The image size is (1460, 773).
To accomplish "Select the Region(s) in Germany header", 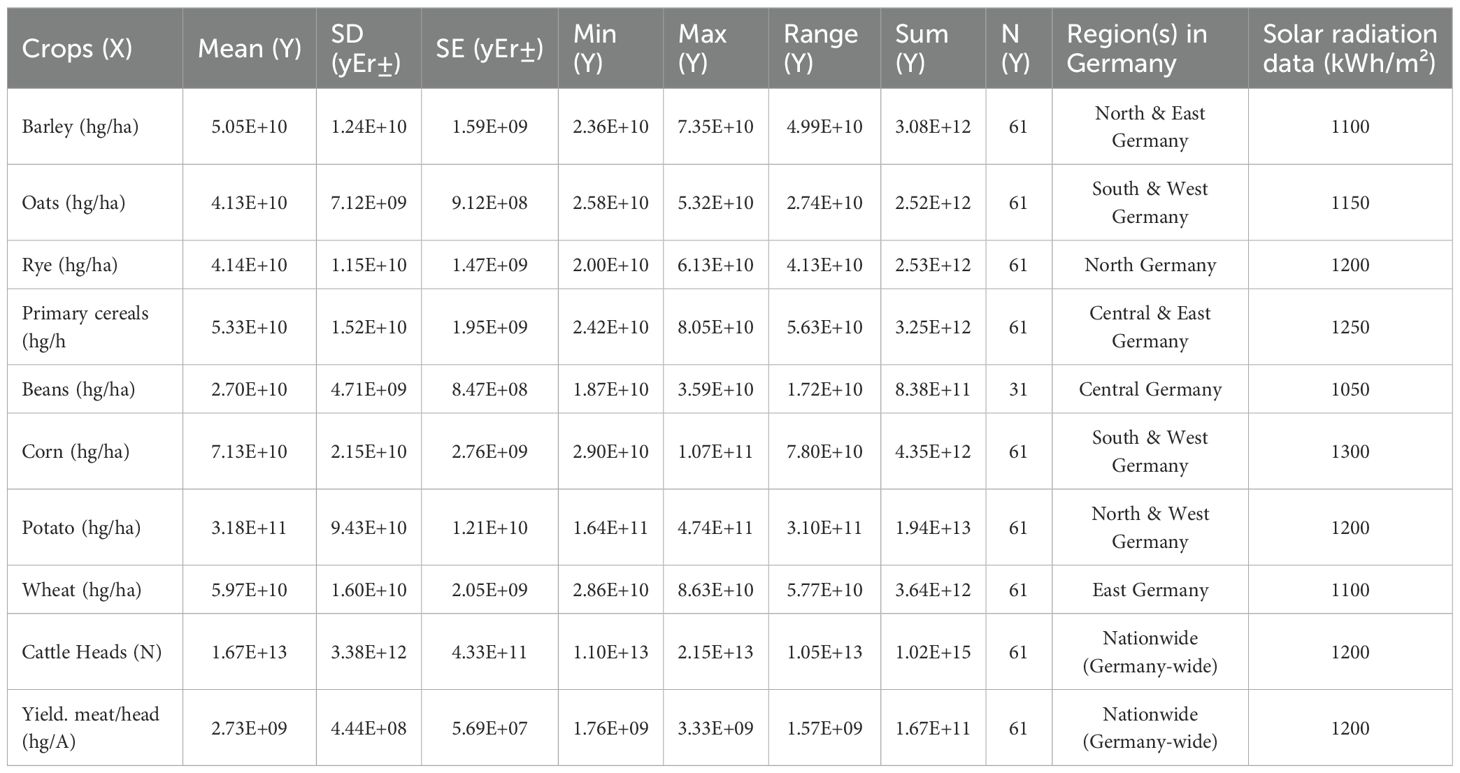I will (1137, 48).
